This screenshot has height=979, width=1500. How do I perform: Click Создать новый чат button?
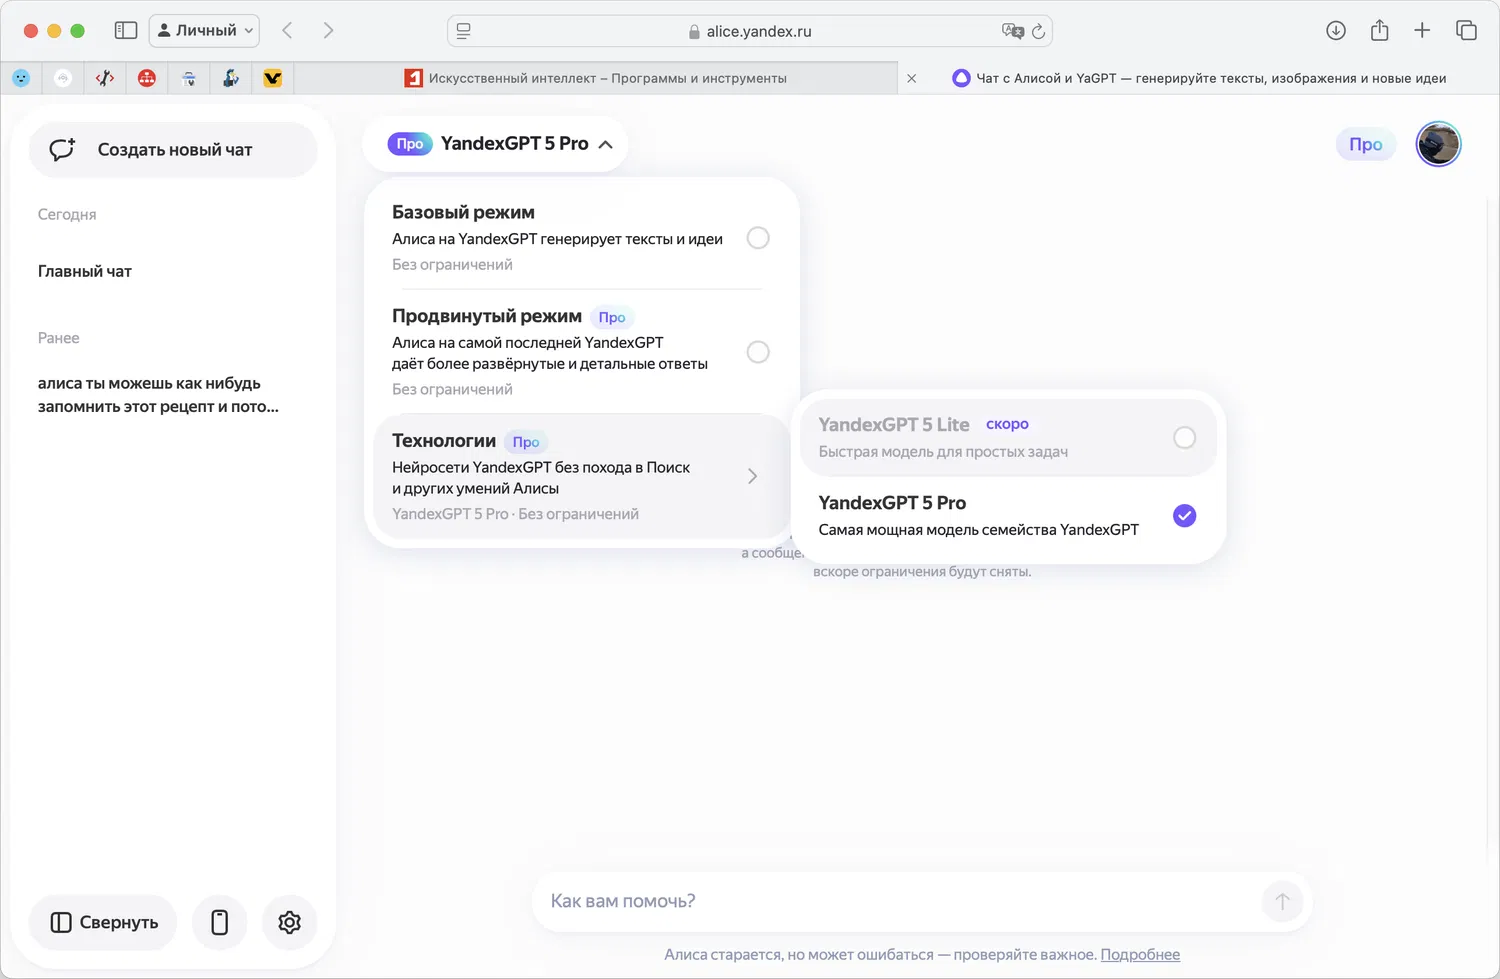point(173,150)
